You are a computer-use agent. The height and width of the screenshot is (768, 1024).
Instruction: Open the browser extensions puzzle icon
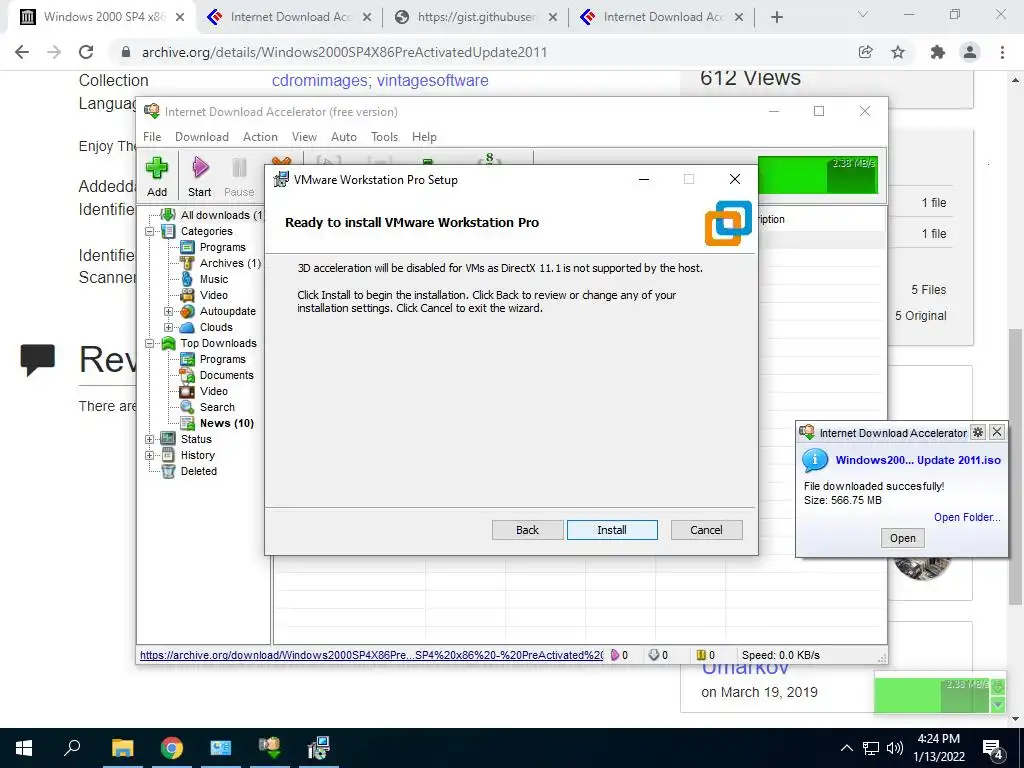click(x=938, y=52)
